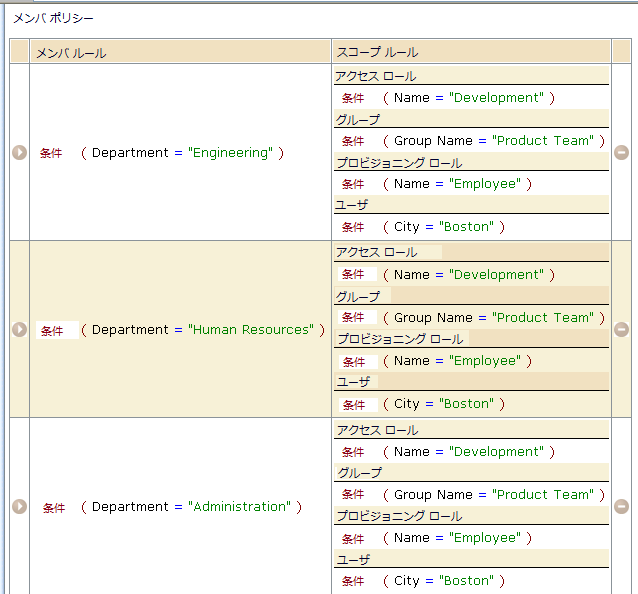This screenshot has height=594, width=638.
Task: Click the メンバ ポリシー section title
Action: (54, 18)
